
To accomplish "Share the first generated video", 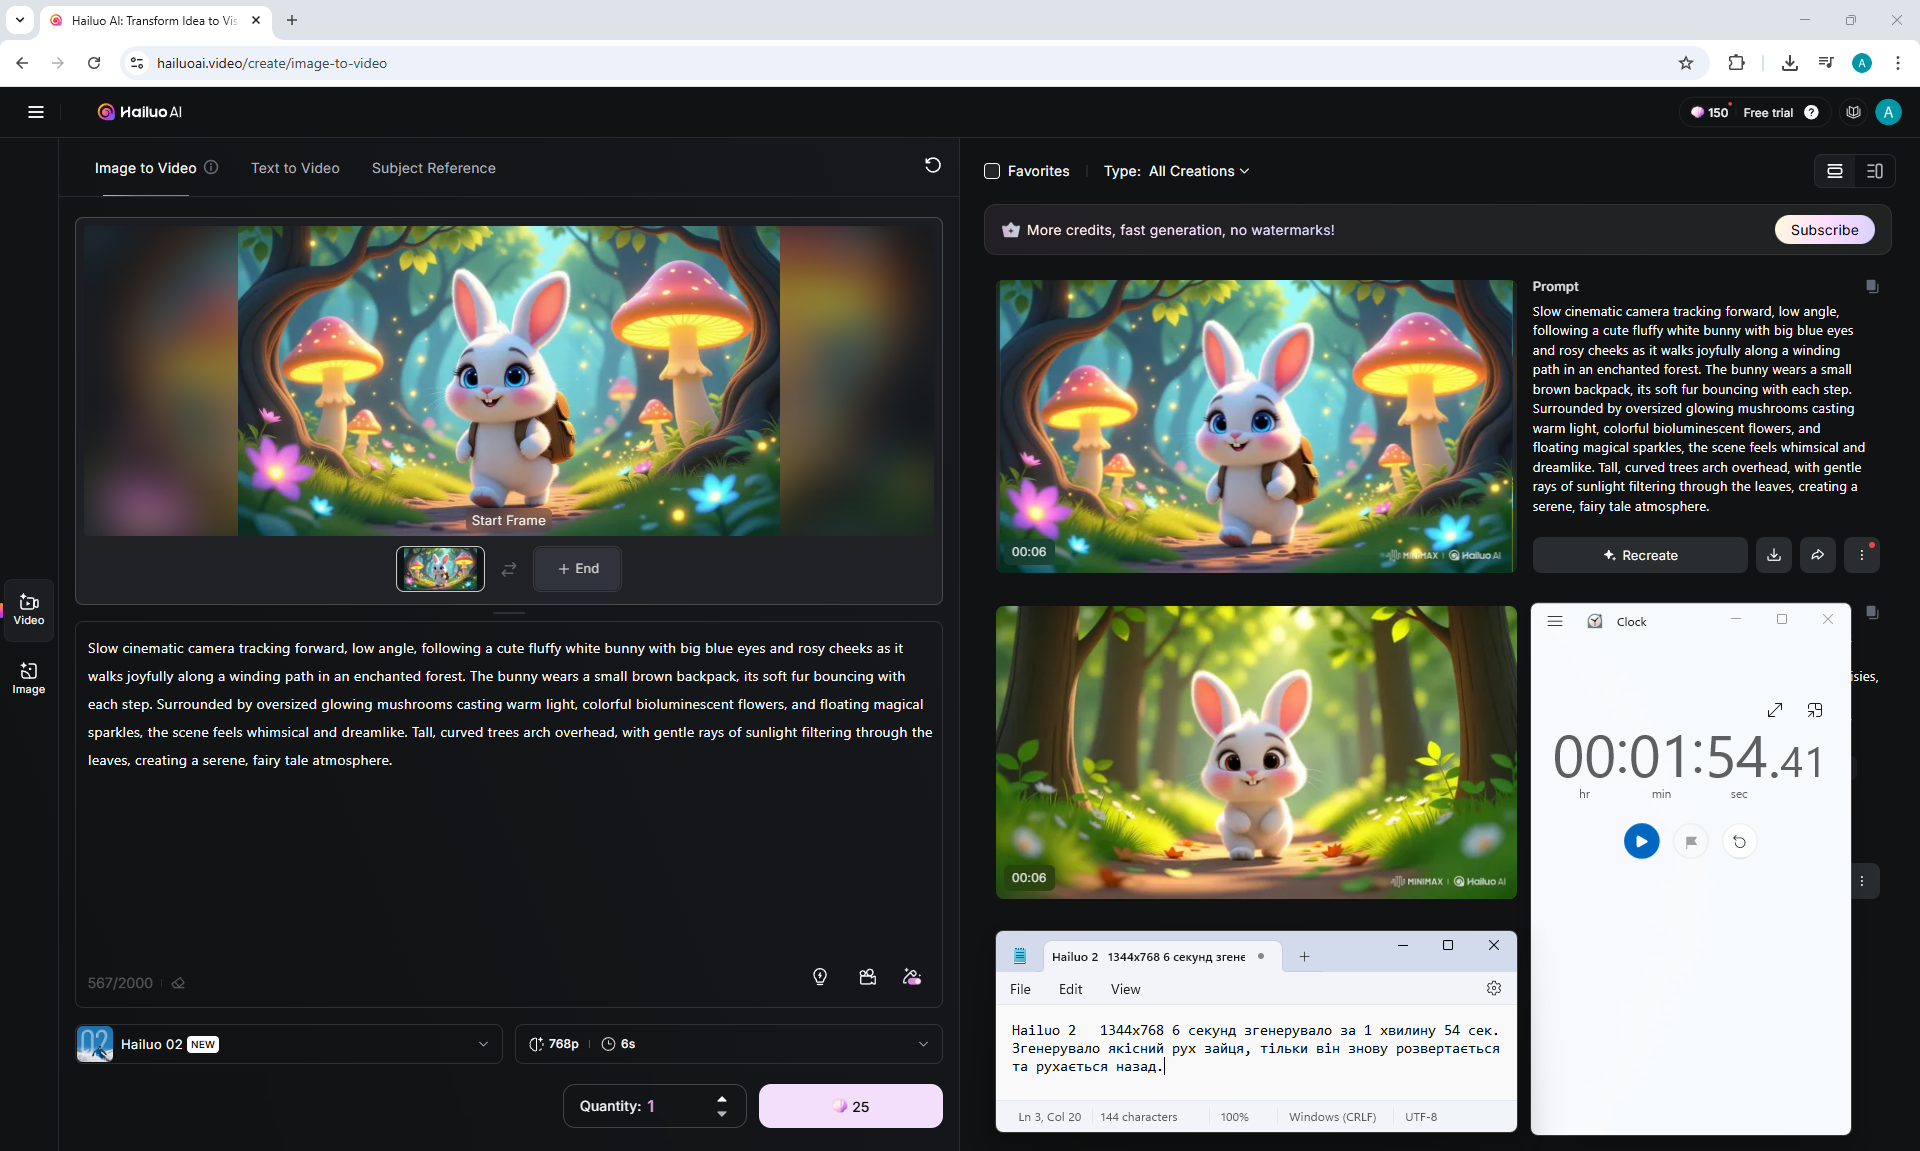I will coord(1817,555).
